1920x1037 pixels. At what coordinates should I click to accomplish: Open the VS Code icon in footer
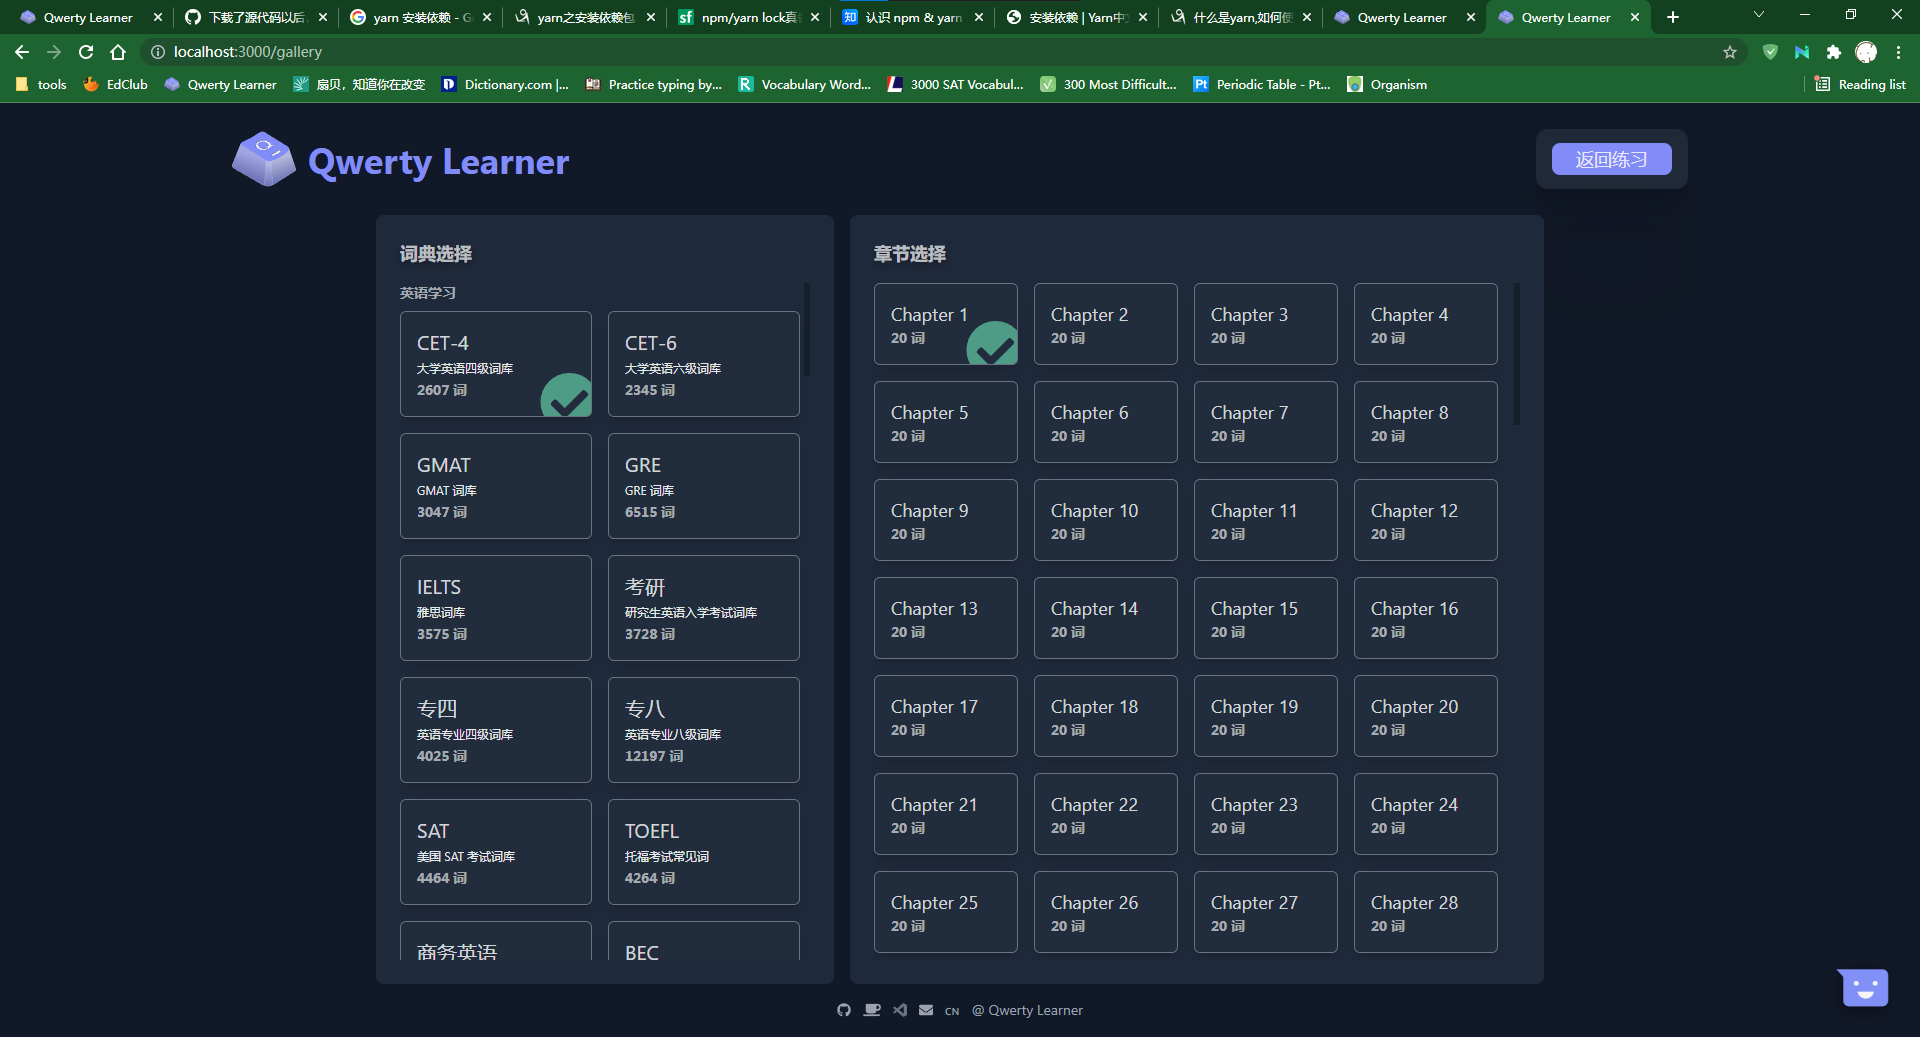coord(899,1010)
